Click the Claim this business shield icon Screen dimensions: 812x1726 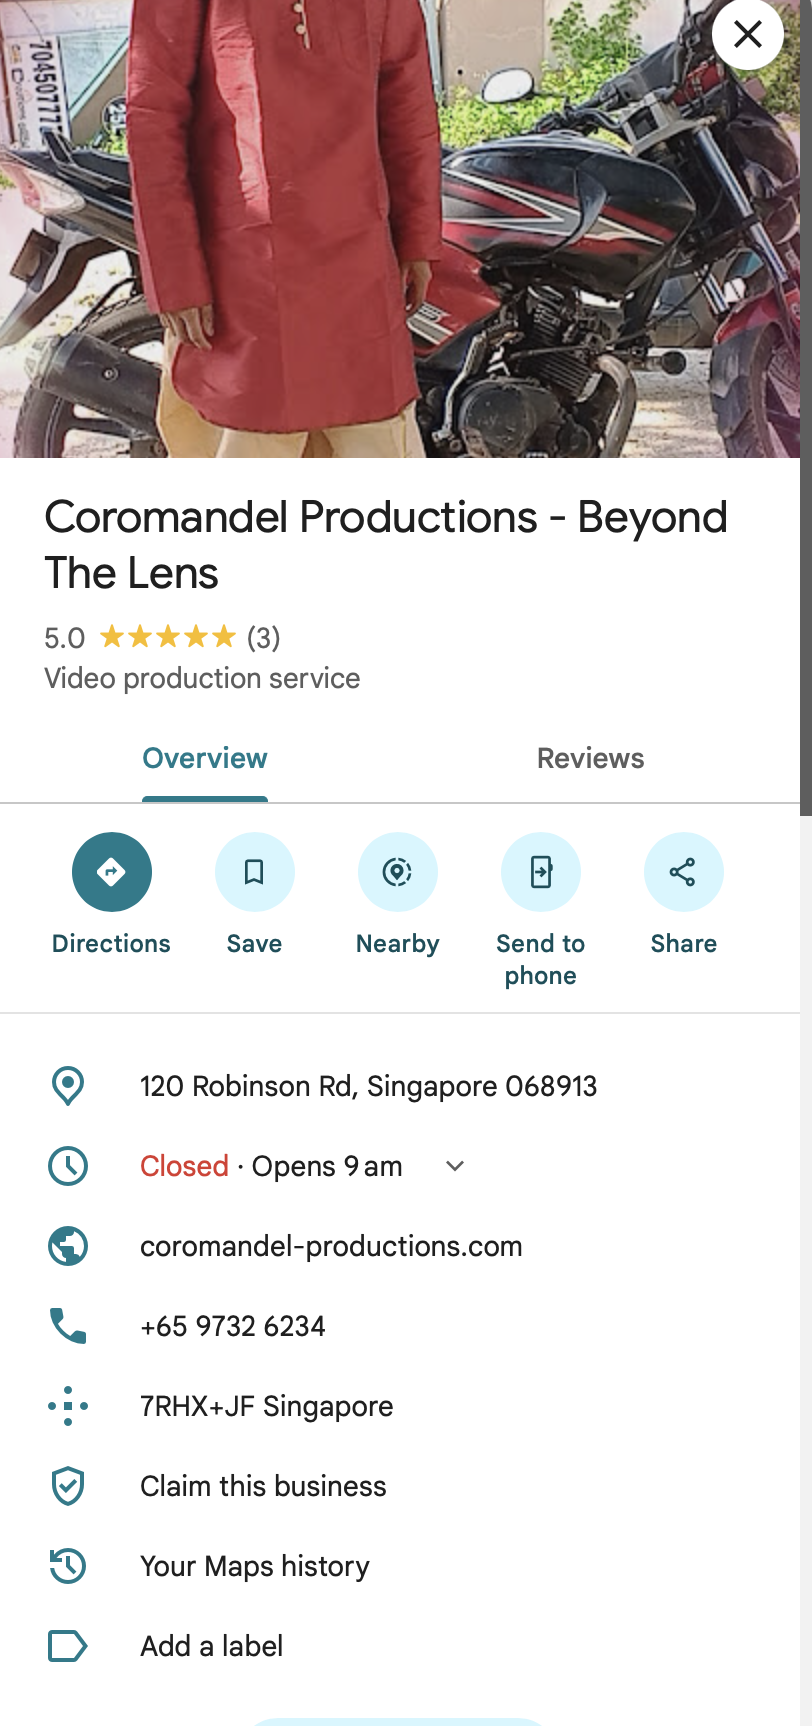[x=68, y=1486]
